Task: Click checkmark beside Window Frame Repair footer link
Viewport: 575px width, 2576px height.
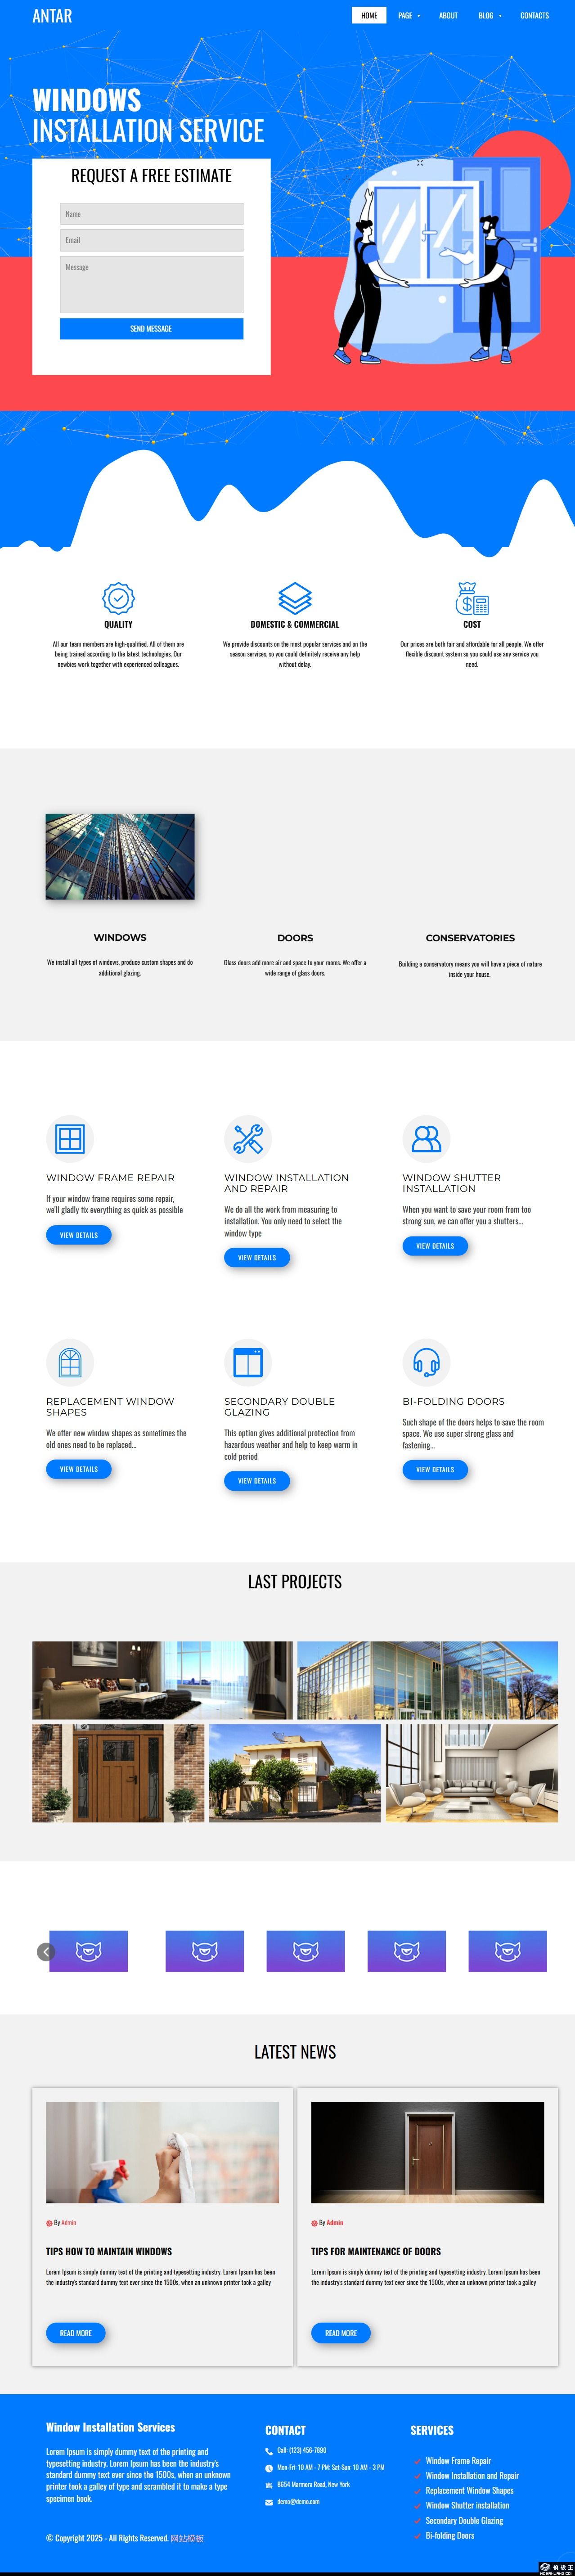Action: tap(417, 2461)
